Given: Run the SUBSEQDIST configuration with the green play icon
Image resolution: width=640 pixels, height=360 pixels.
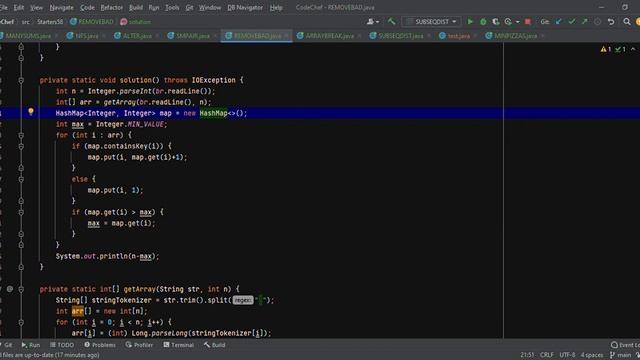Looking at the screenshot, I should click(470, 22).
